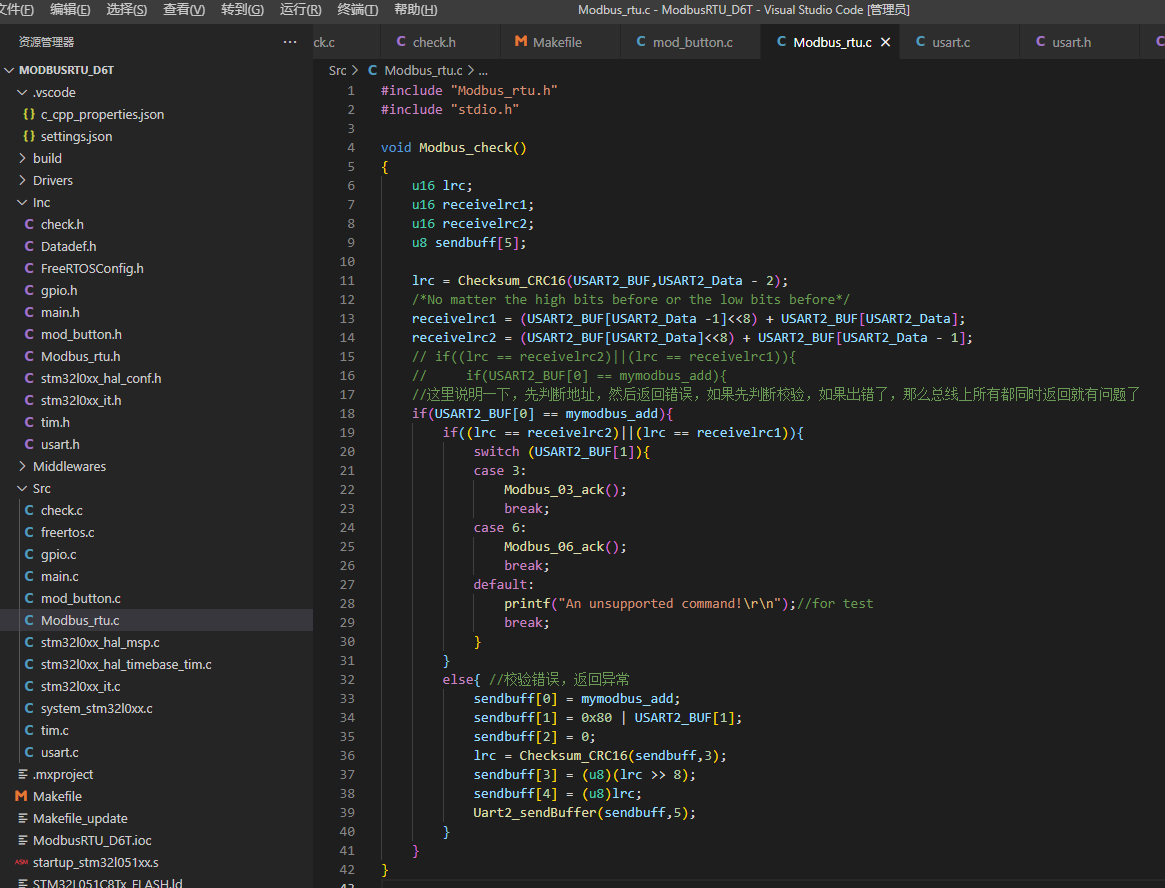The width and height of the screenshot is (1165, 888).
Task: Open gpio.h header file
Action: pyautogui.click(x=156, y=291)
